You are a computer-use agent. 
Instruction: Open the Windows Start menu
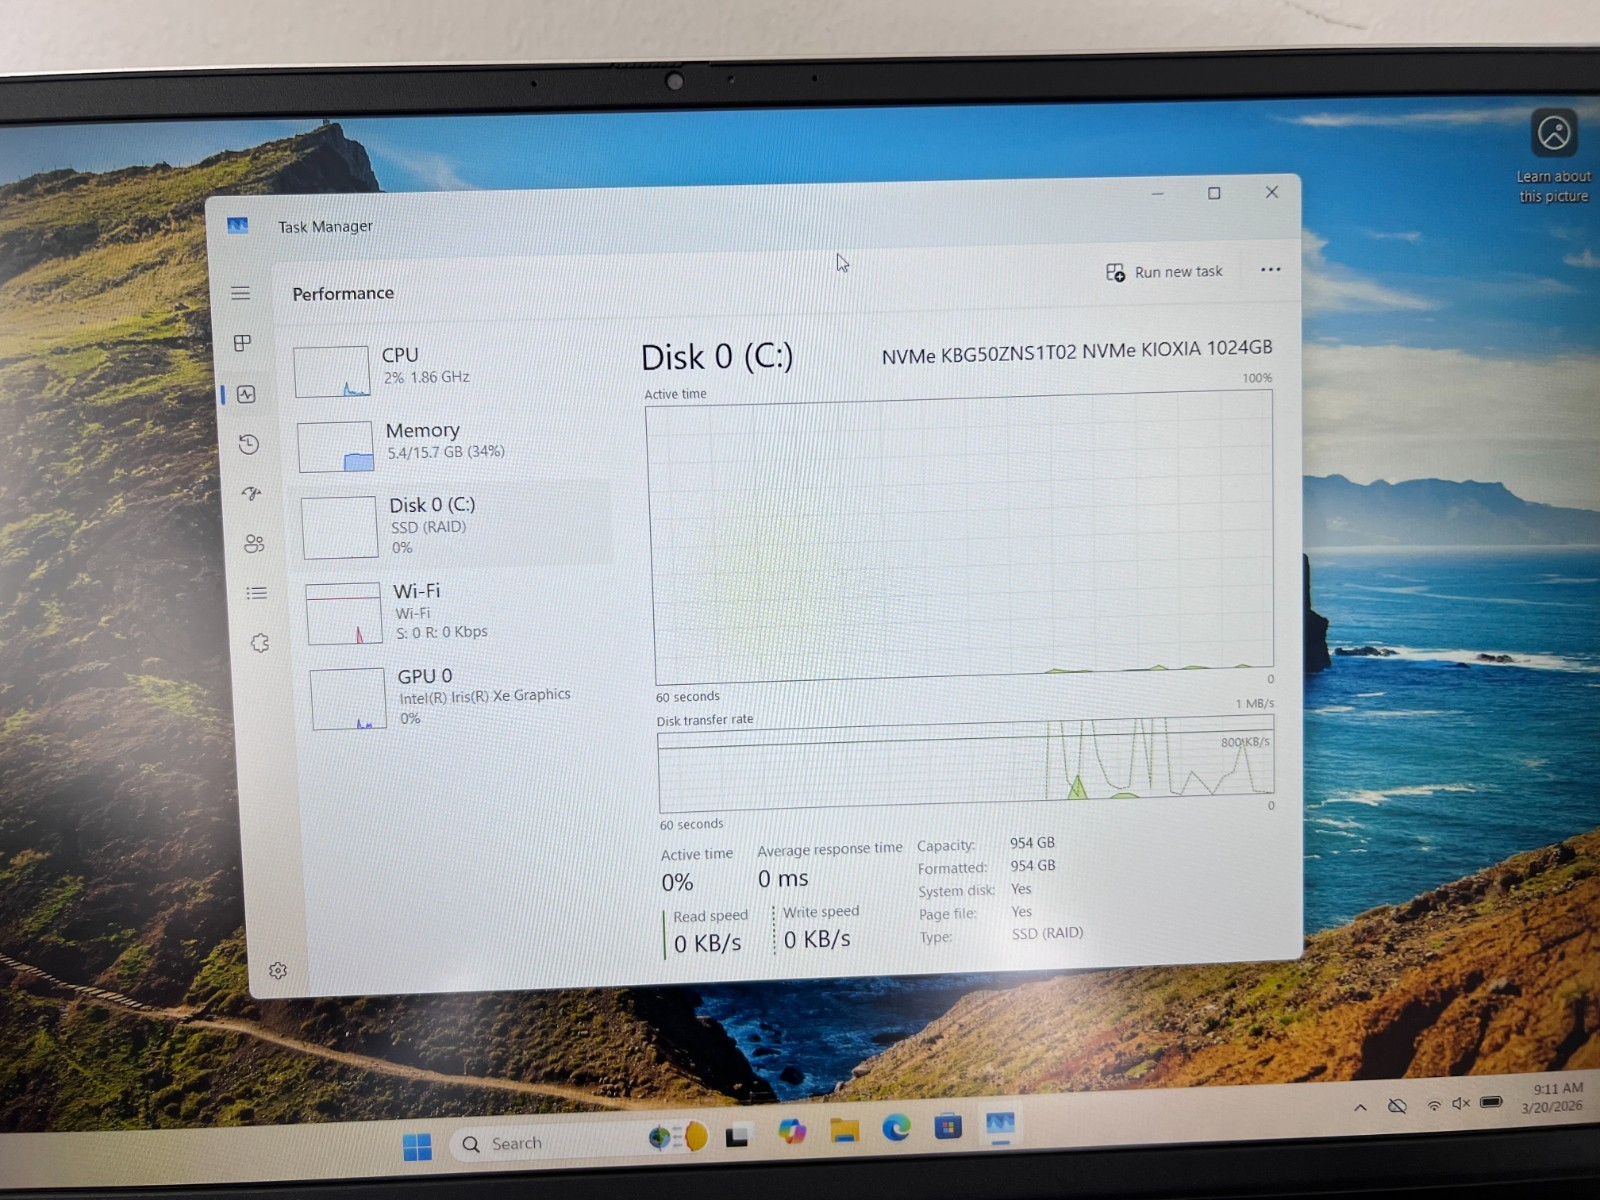pyautogui.click(x=417, y=1146)
